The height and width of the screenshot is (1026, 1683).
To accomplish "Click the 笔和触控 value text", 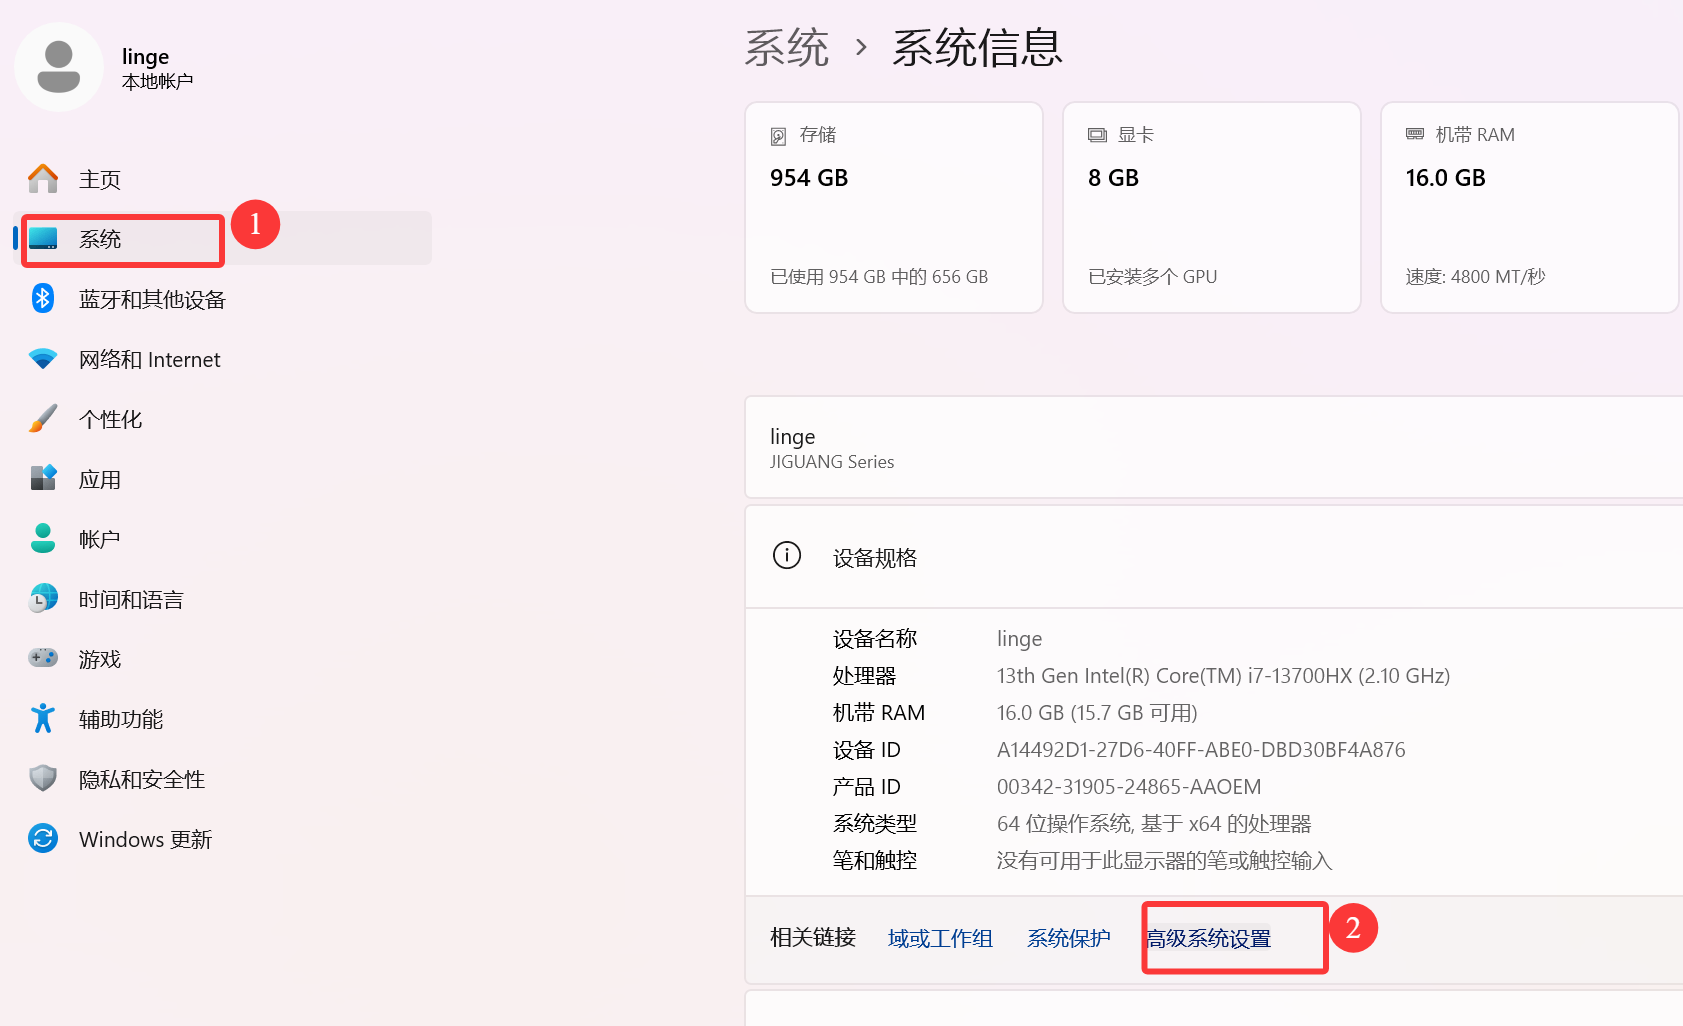I will pyautogui.click(x=1164, y=861).
